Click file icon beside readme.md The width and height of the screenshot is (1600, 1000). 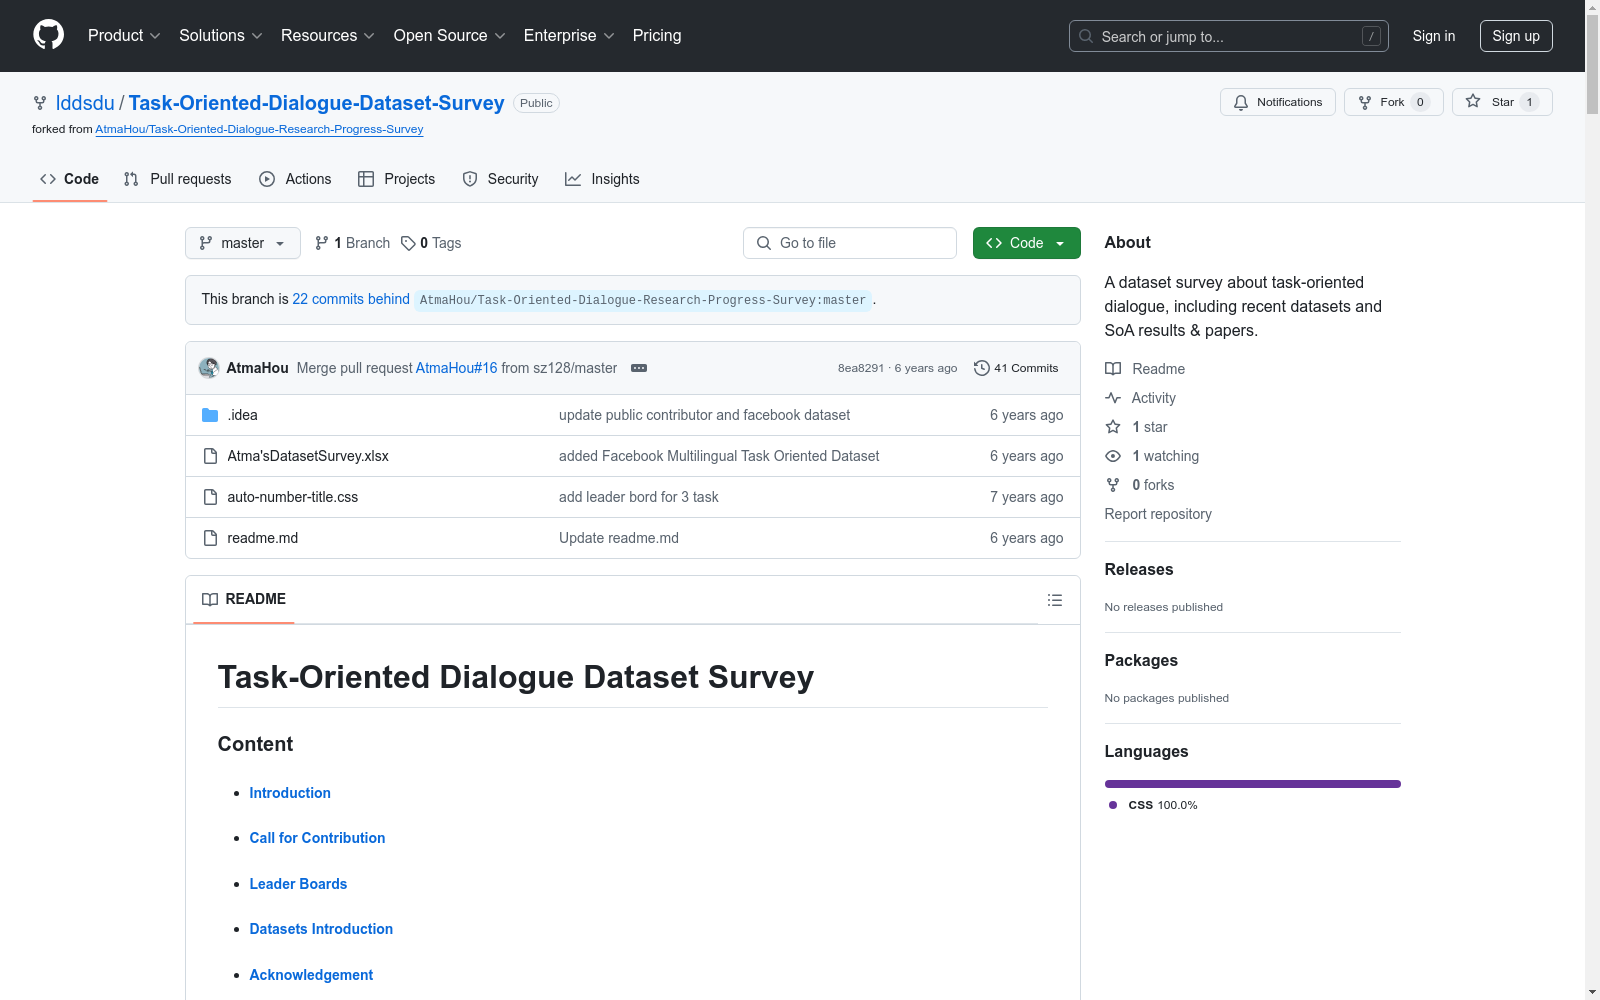(x=210, y=538)
